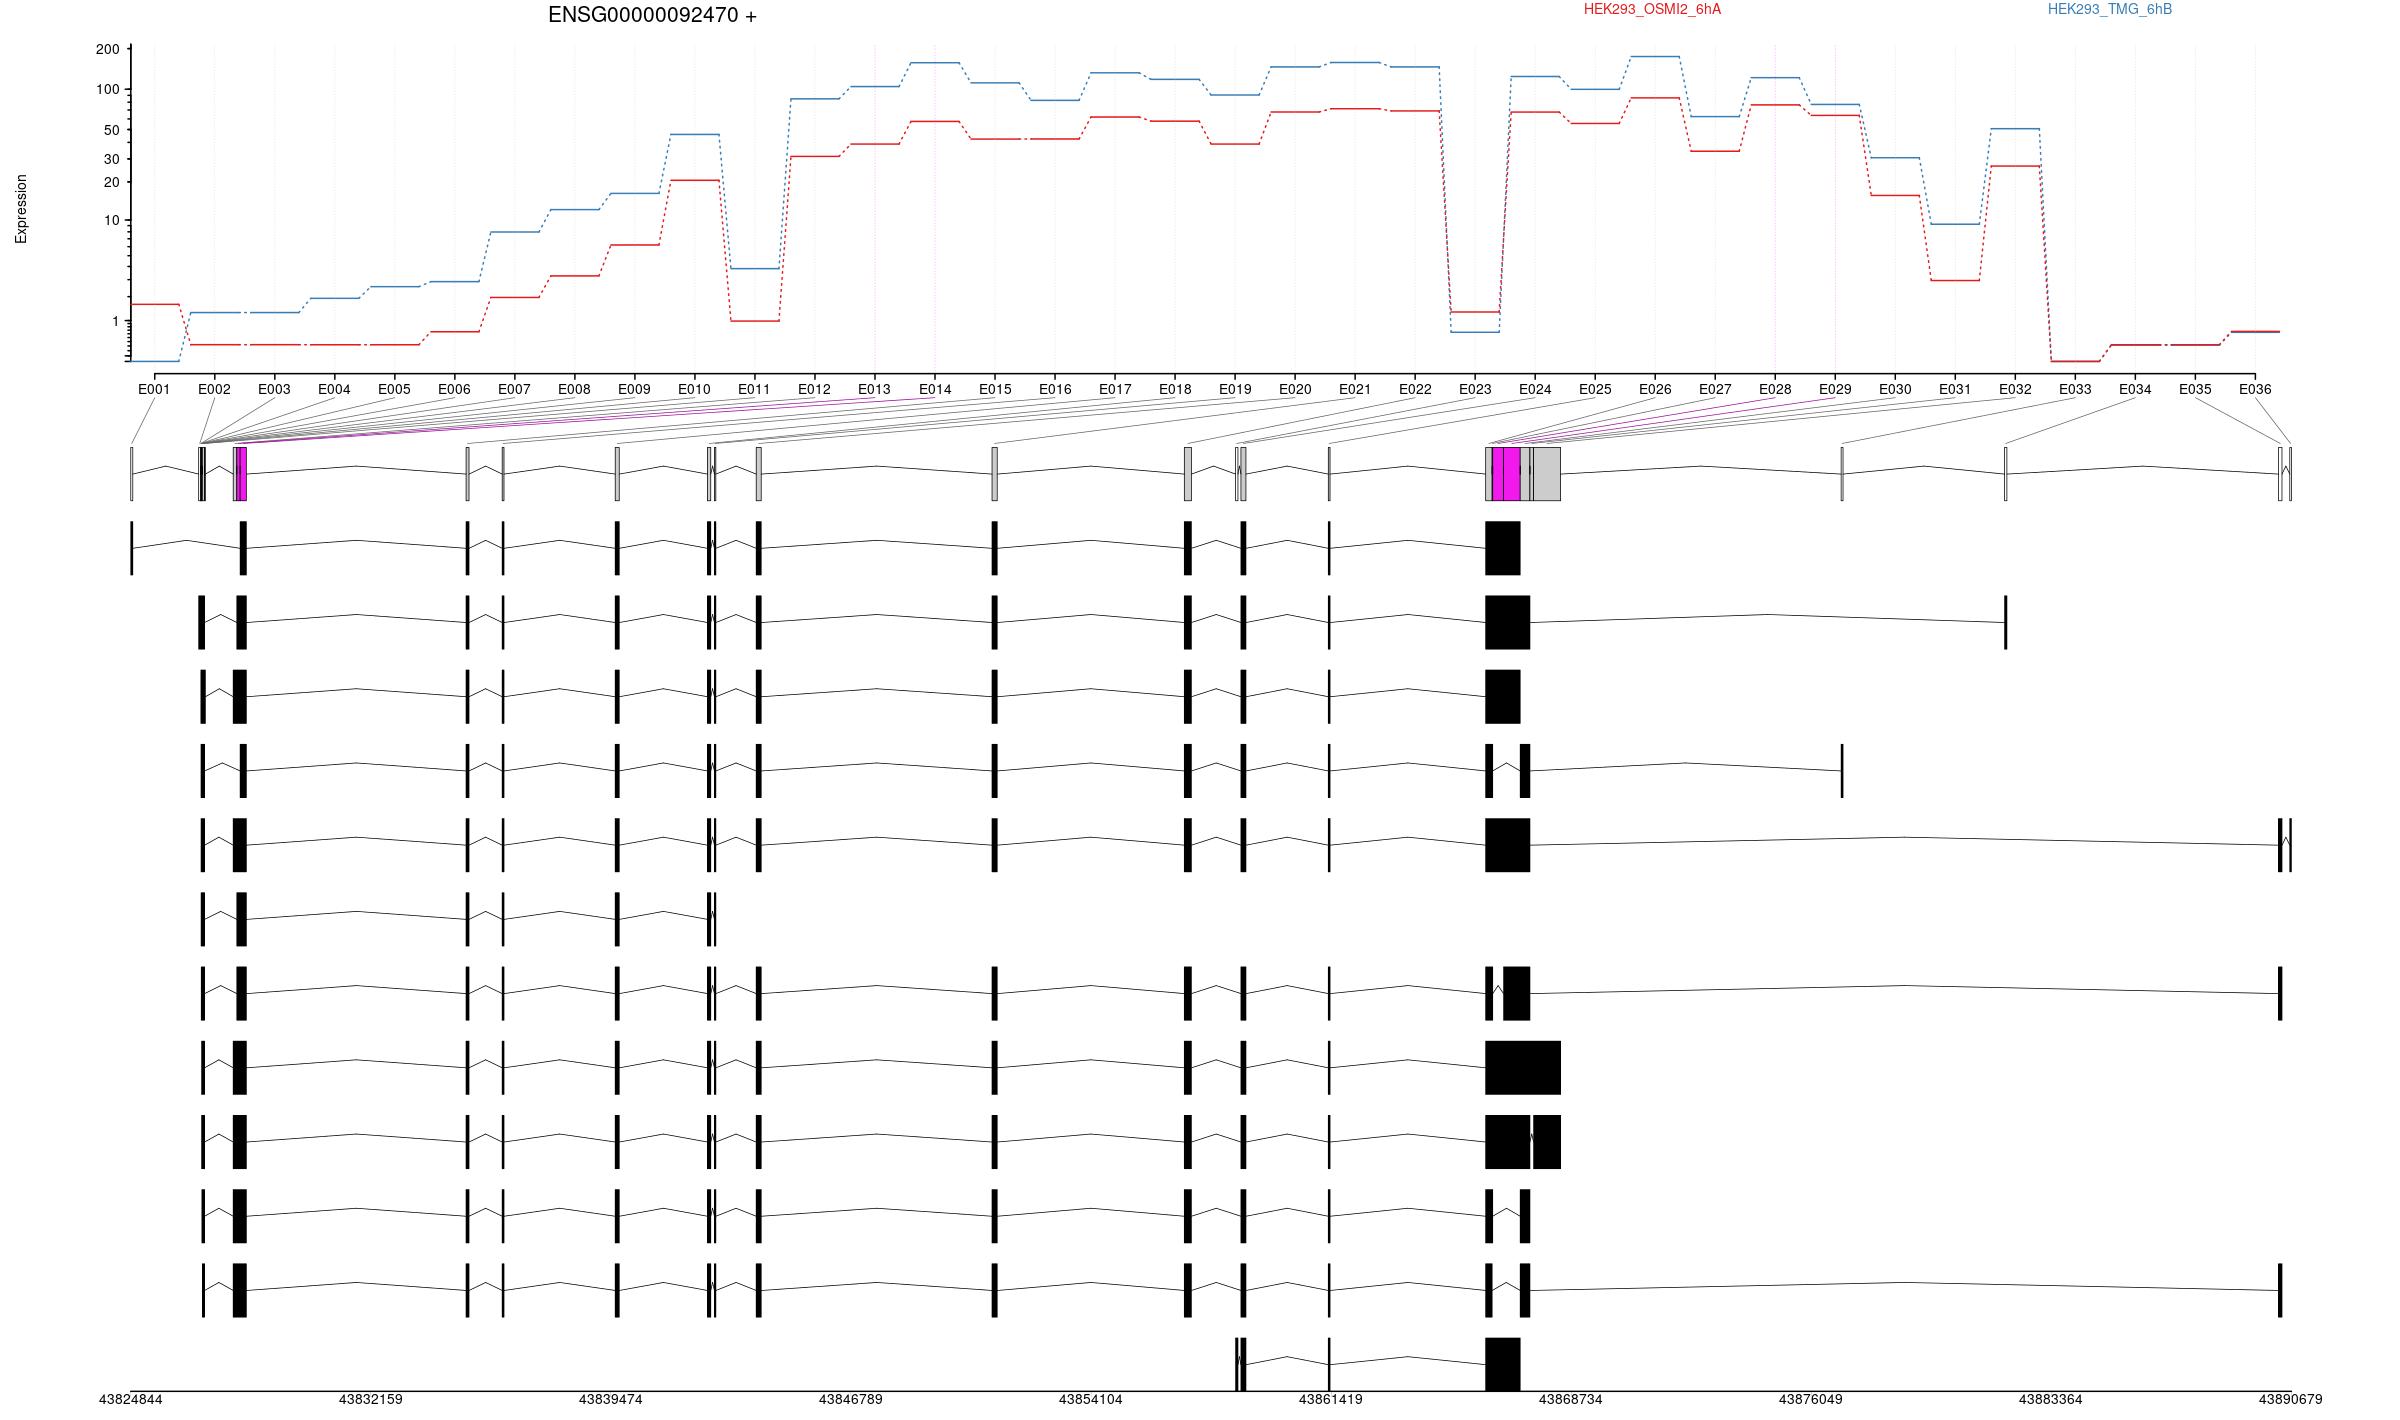Screen dimensions: 2400x1420
Task: Click the E007 exon label
Action: click(x=514, y=389)
